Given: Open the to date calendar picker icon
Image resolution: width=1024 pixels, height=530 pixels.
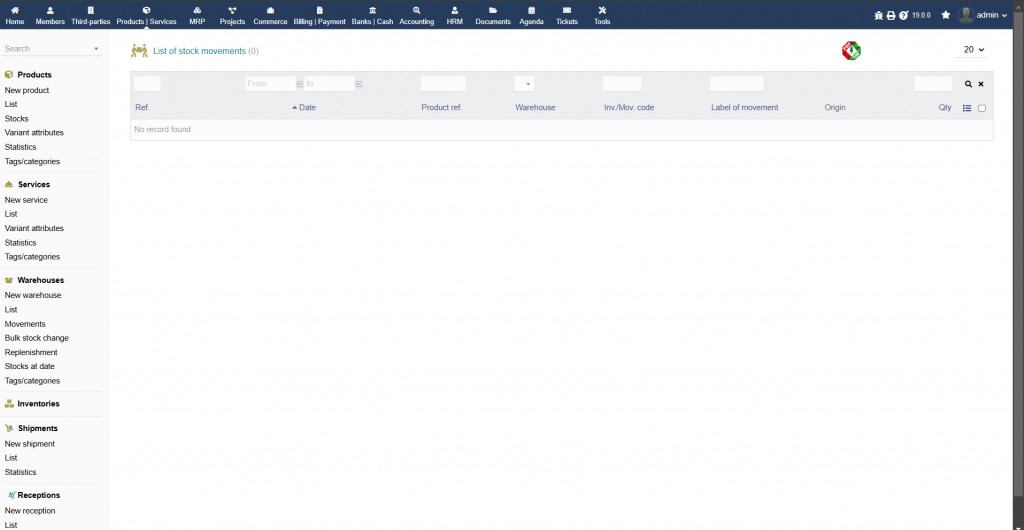Looking at the screenshot, I should click(359, 84).
